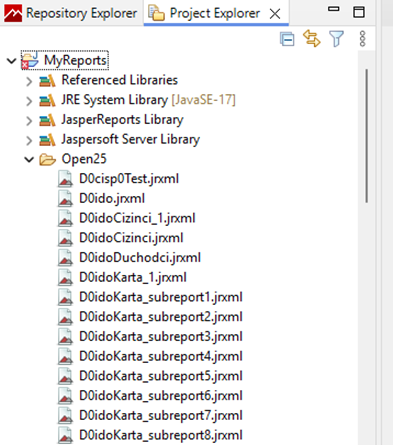393x445 pixels.
Task: Open the filter funnel icon
Action: coord(336,39)
